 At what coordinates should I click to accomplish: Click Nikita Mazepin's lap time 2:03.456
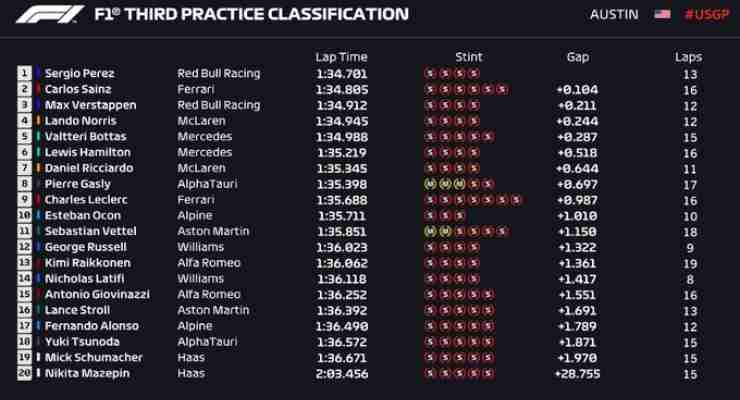pos(342,374)
